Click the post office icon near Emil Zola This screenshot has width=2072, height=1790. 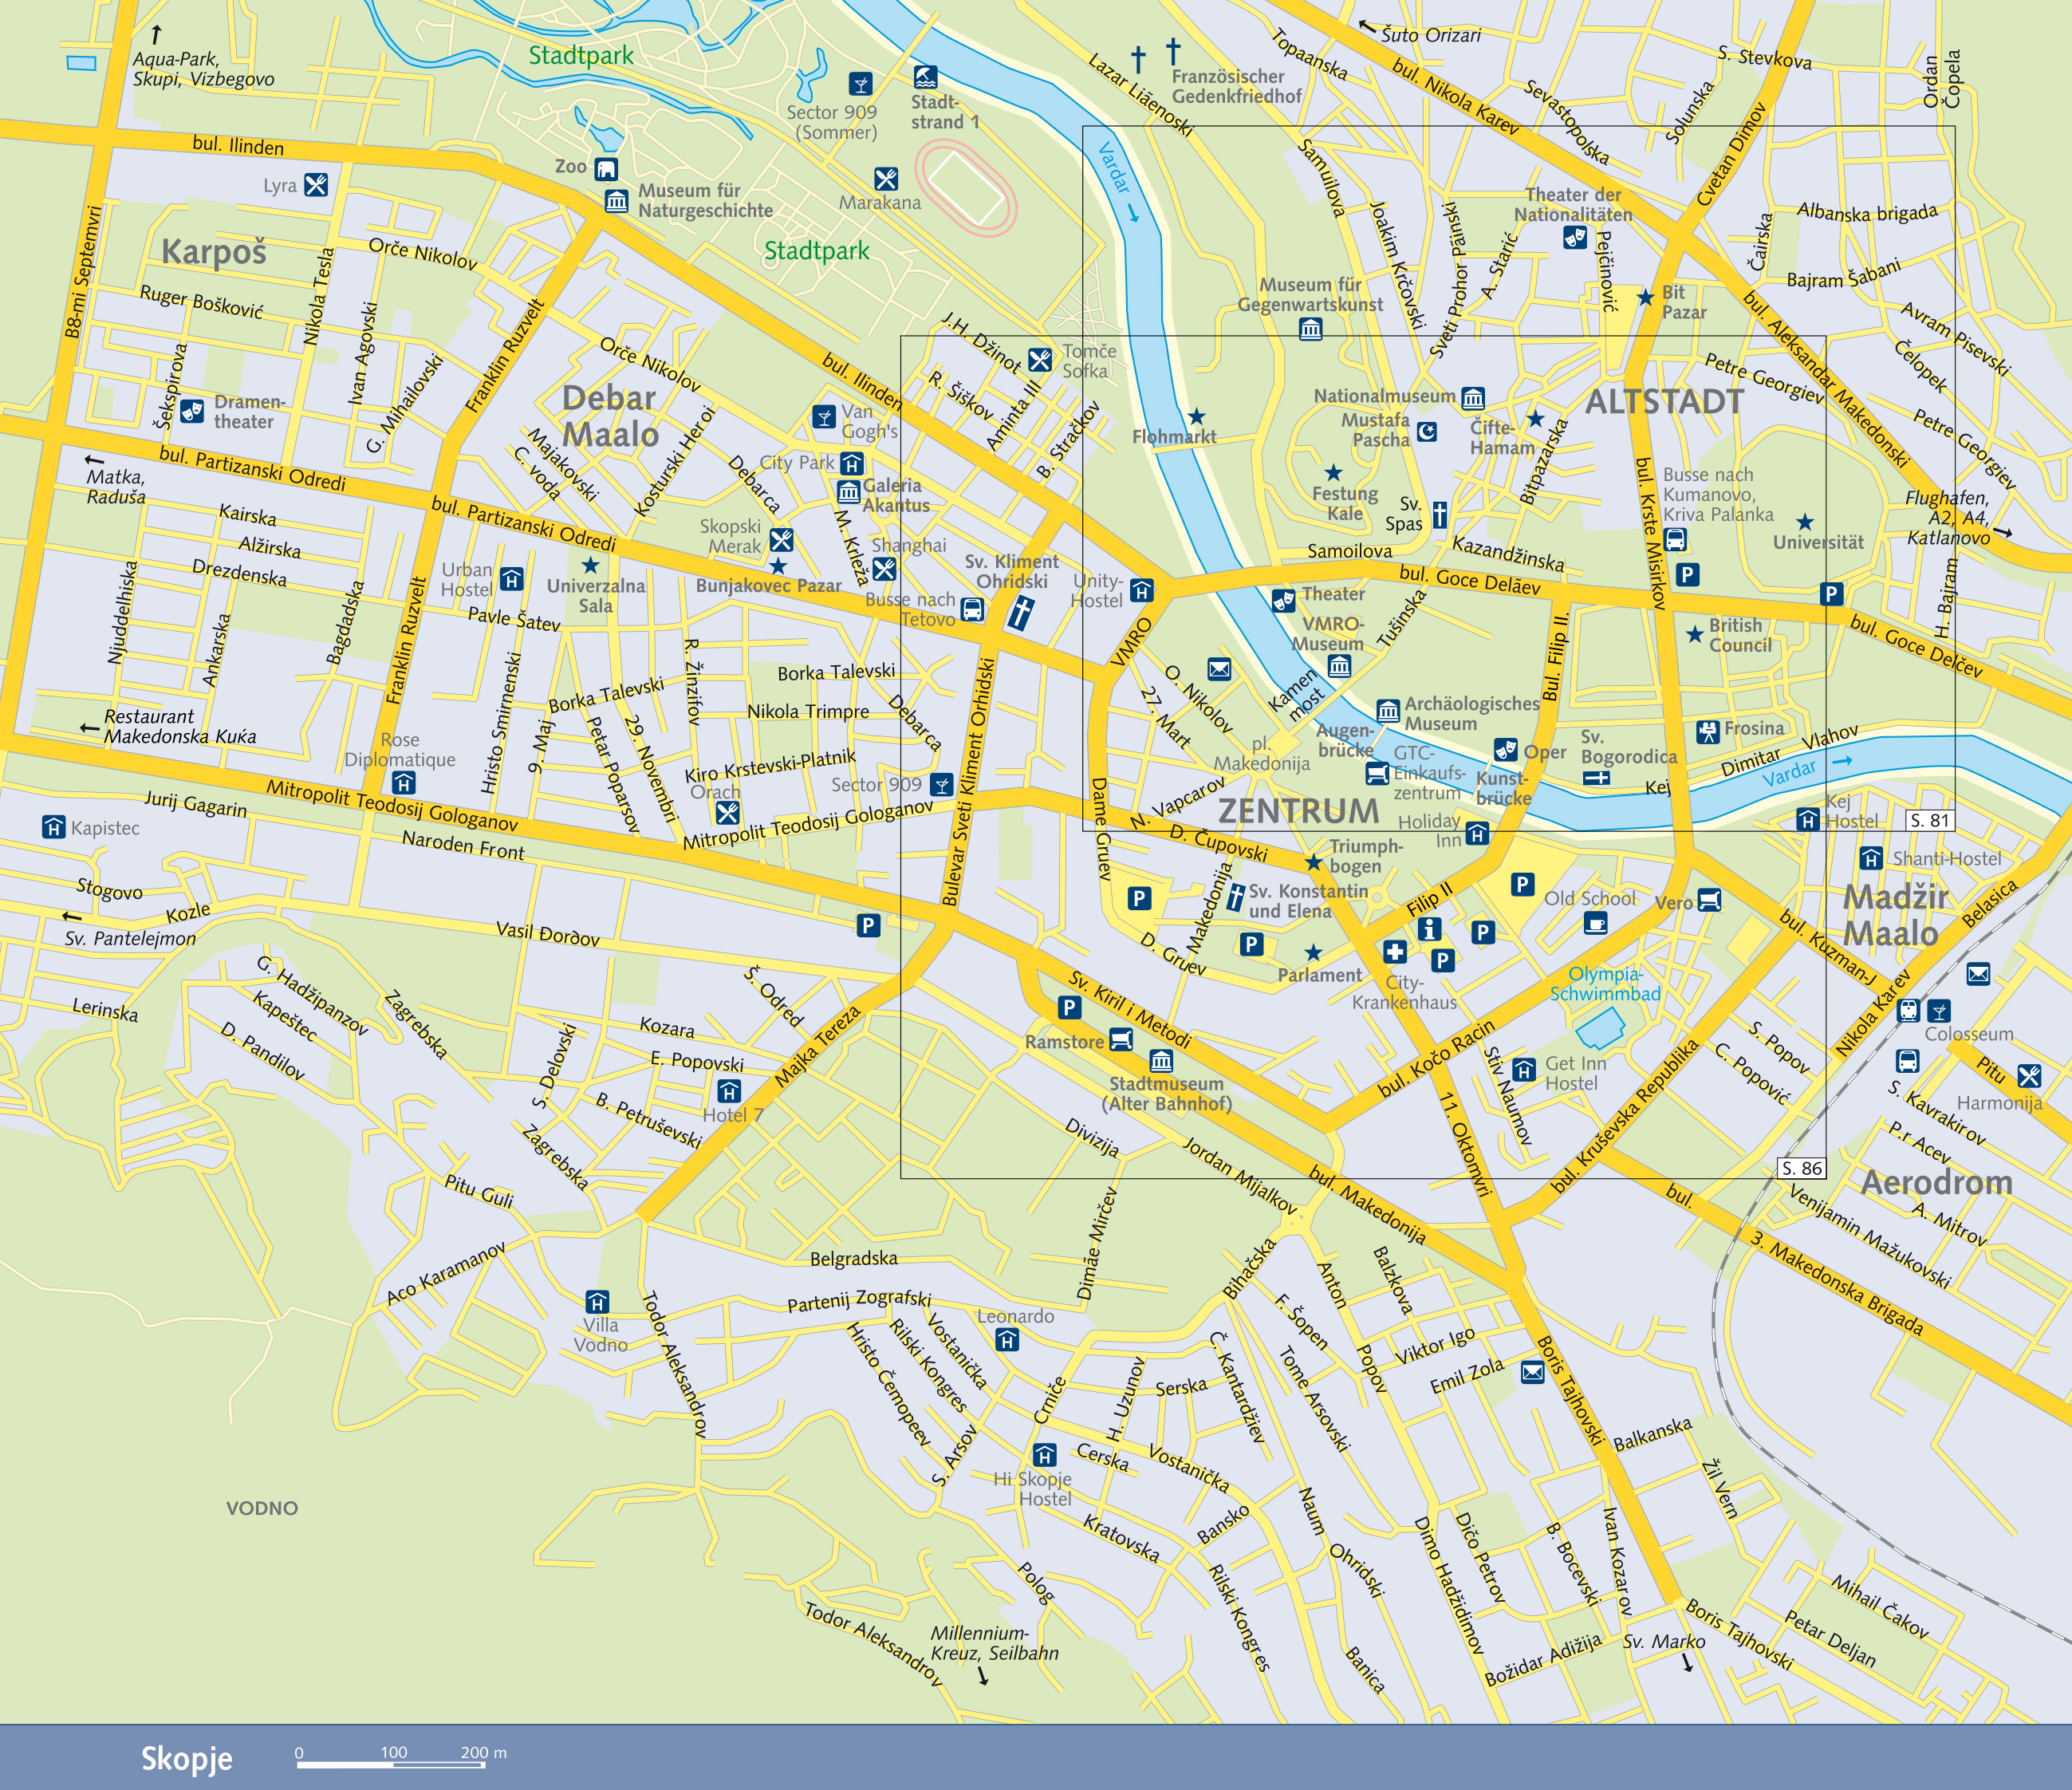click(1532, 1372)
